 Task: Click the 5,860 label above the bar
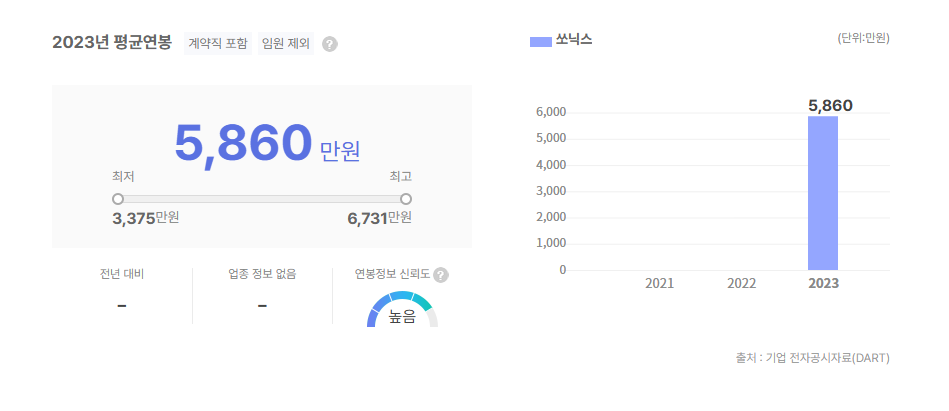(x=830, y=105)
